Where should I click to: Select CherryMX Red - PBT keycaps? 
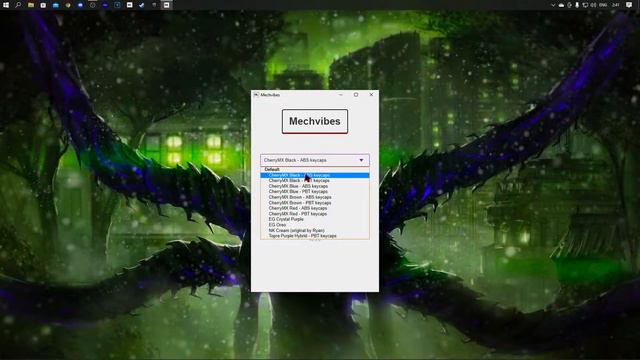pos(315,214)
